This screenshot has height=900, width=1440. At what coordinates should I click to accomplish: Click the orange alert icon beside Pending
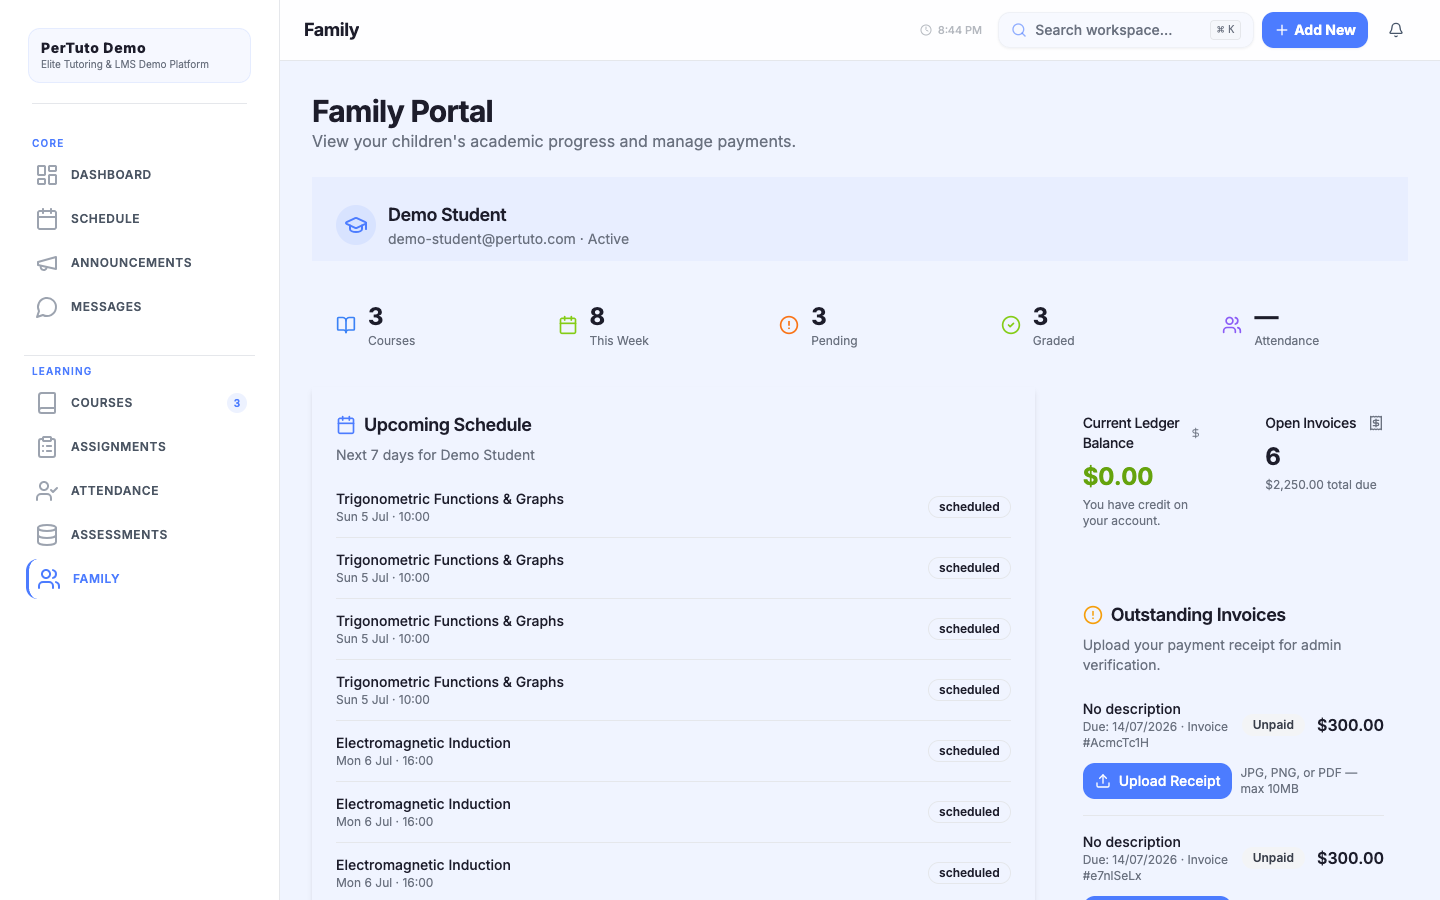(x=789, y=325)
